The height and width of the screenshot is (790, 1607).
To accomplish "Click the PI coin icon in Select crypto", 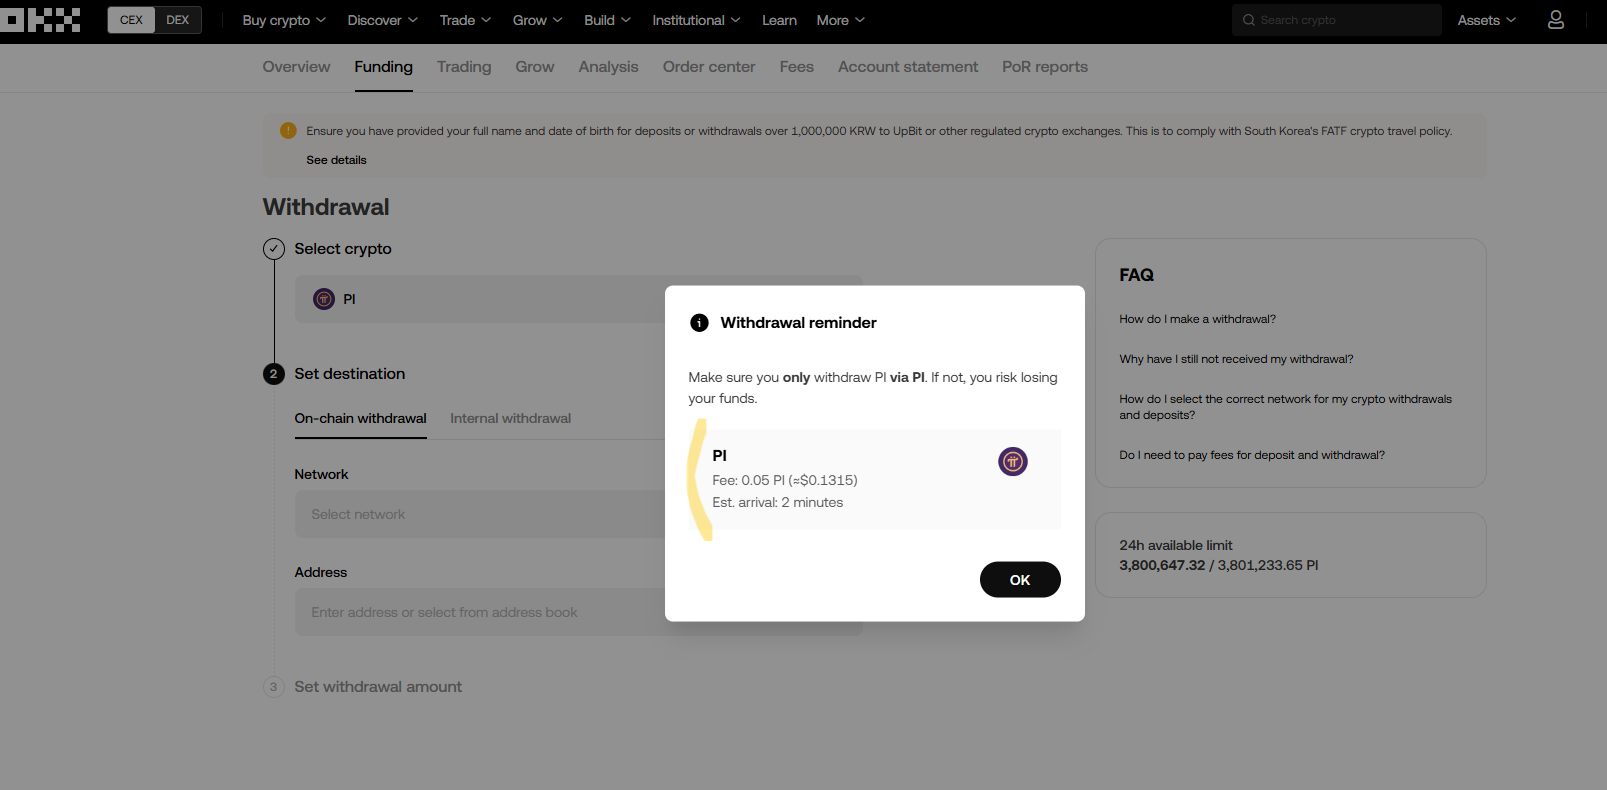I will (324, 299).
